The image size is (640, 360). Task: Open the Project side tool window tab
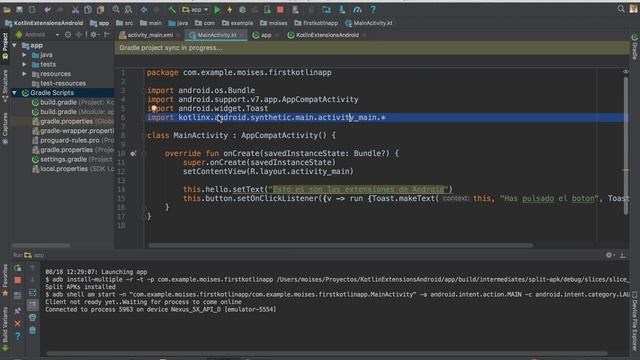[5, 46]
